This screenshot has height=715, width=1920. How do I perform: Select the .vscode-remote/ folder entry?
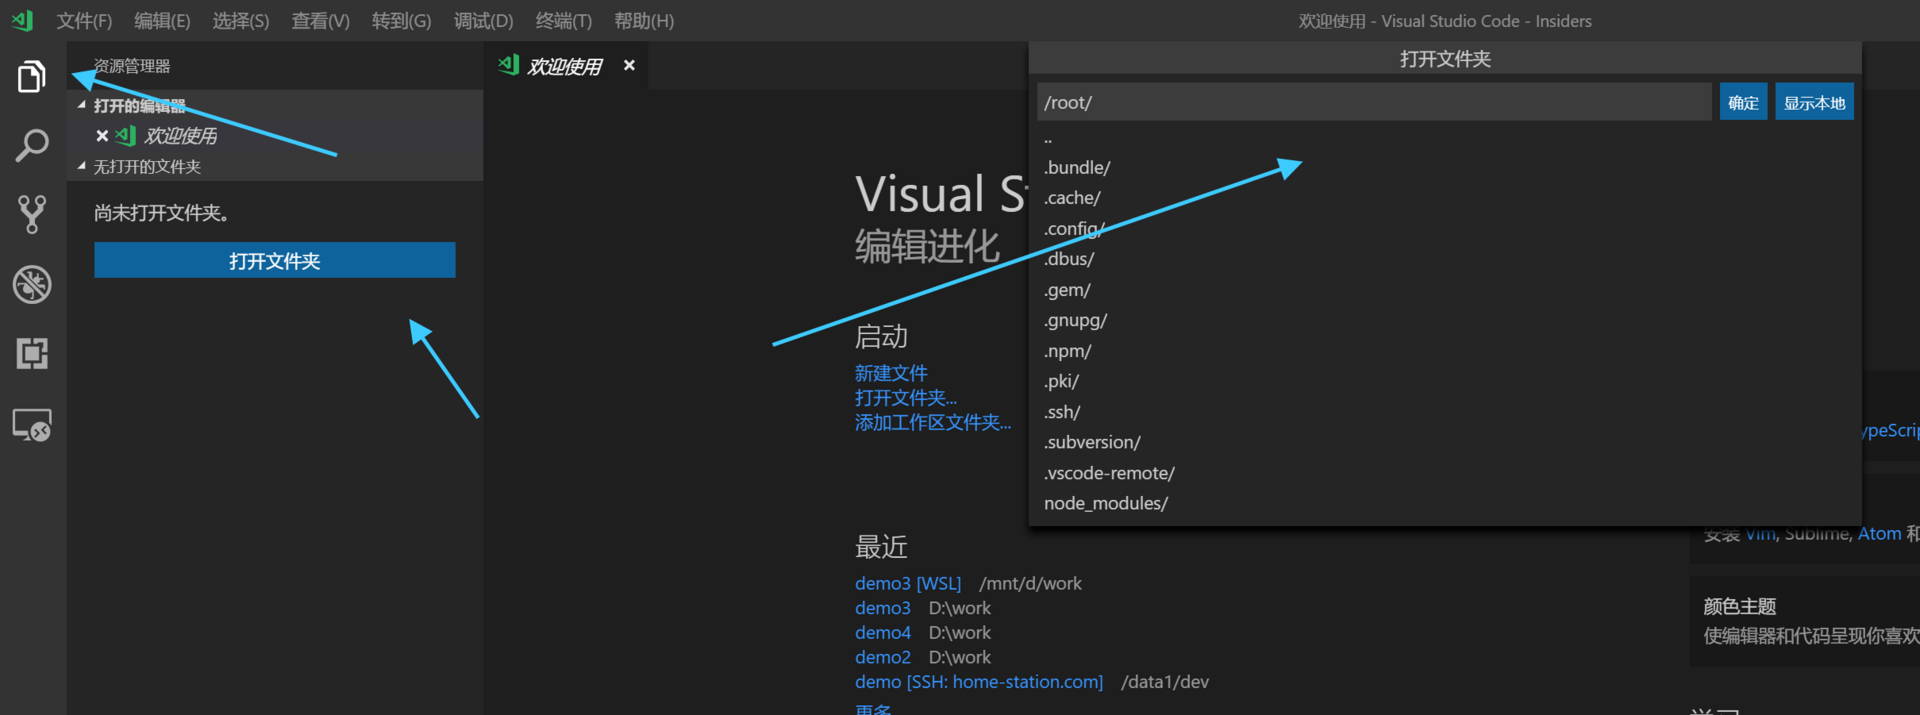[x=1445, y=473]
